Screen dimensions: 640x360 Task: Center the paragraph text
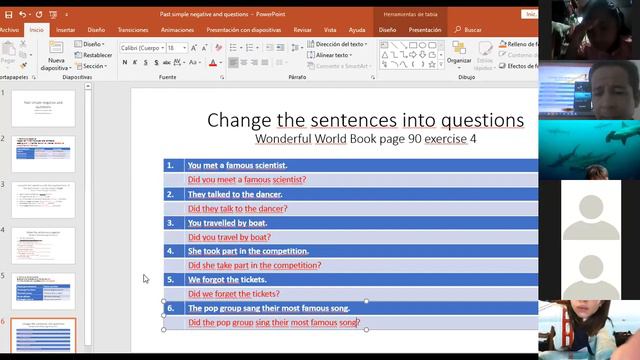(x=244, y=62)
